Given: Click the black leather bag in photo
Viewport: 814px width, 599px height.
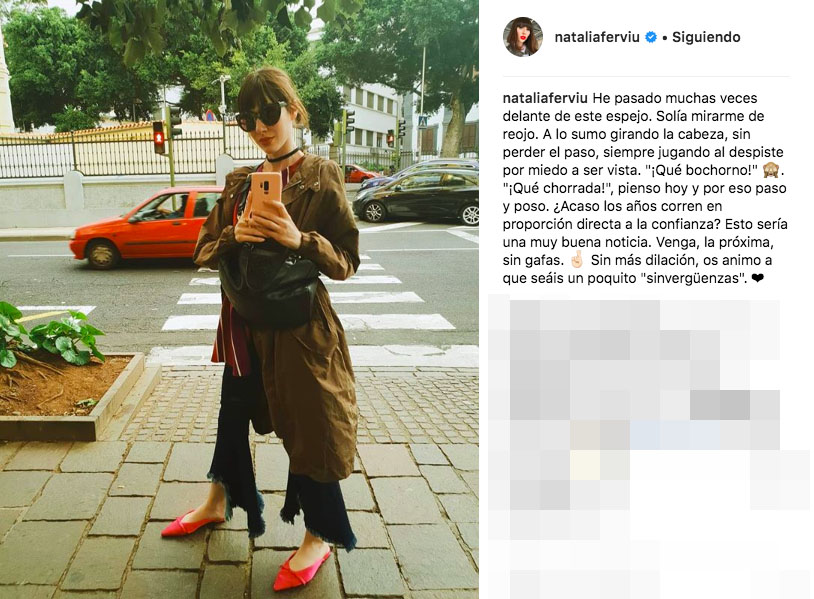Looking at the screenshot, I should (268, 282).
